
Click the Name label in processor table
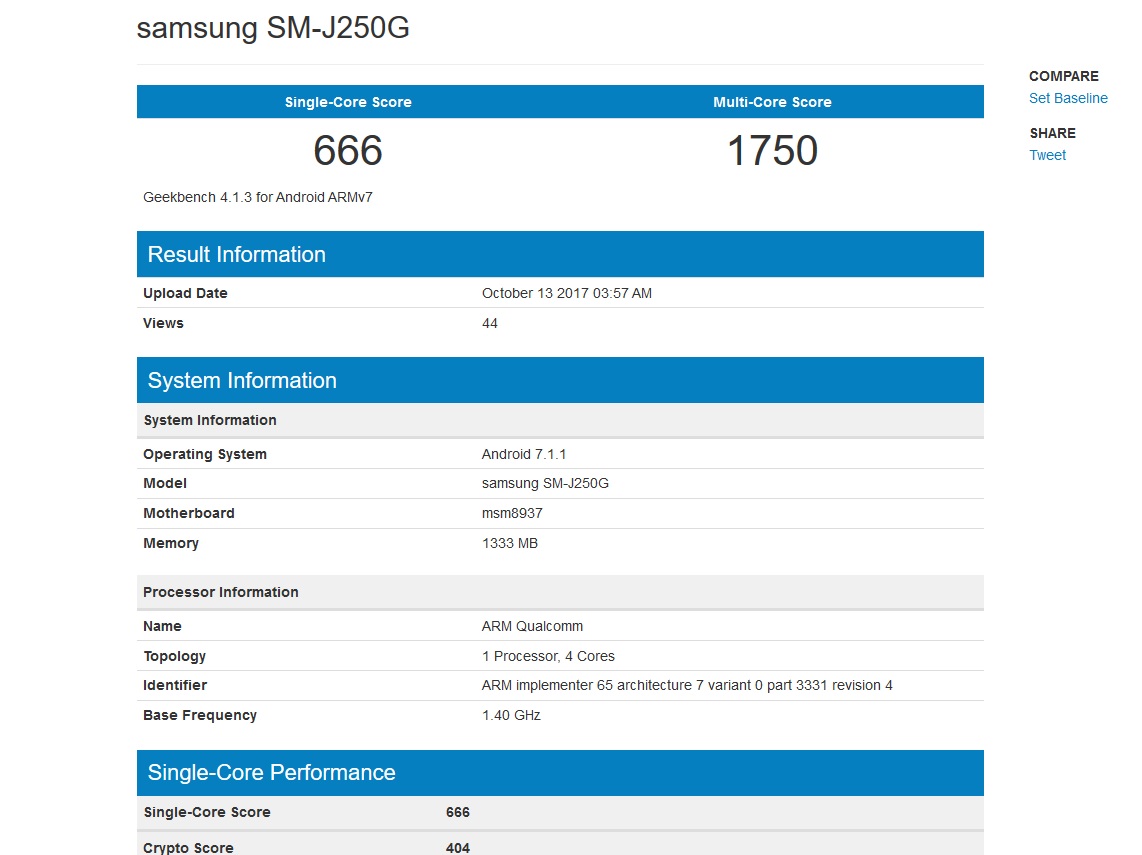point(162,626)
